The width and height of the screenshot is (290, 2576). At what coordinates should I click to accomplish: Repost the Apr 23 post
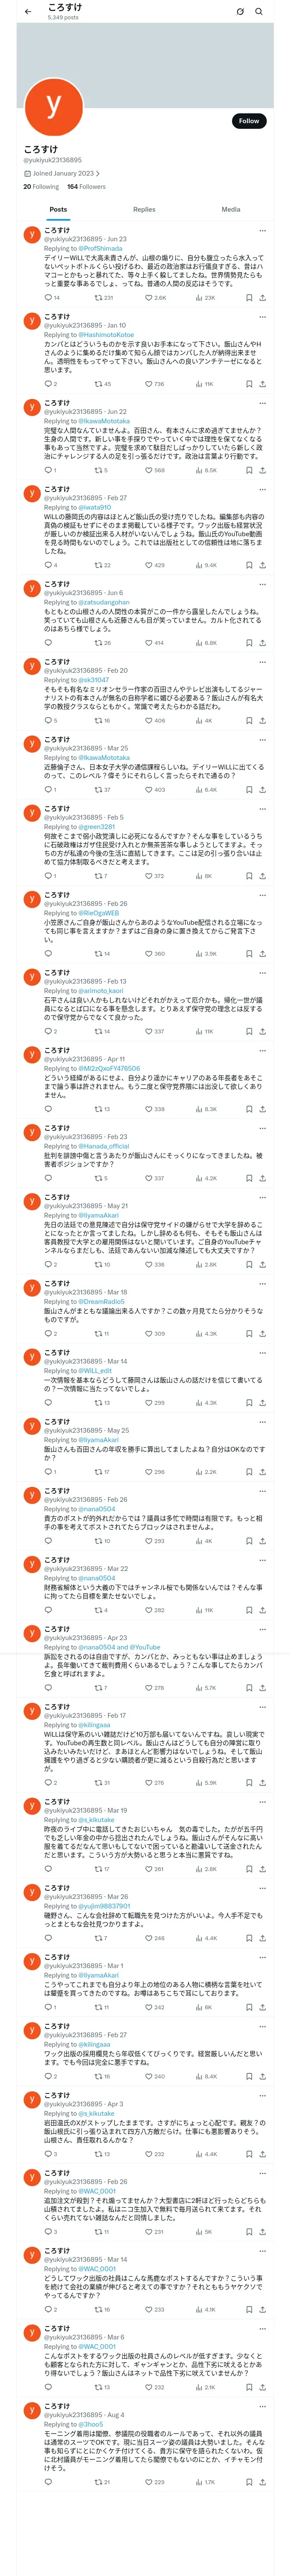point(98,1688)
